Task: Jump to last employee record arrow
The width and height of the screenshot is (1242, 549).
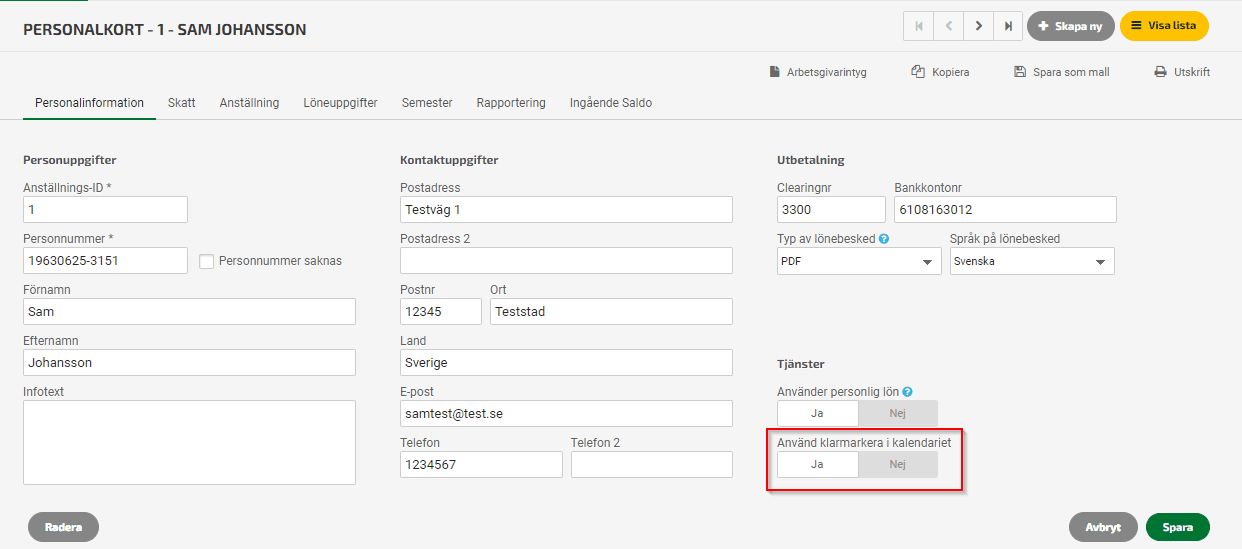Action: click(1008, 26)
